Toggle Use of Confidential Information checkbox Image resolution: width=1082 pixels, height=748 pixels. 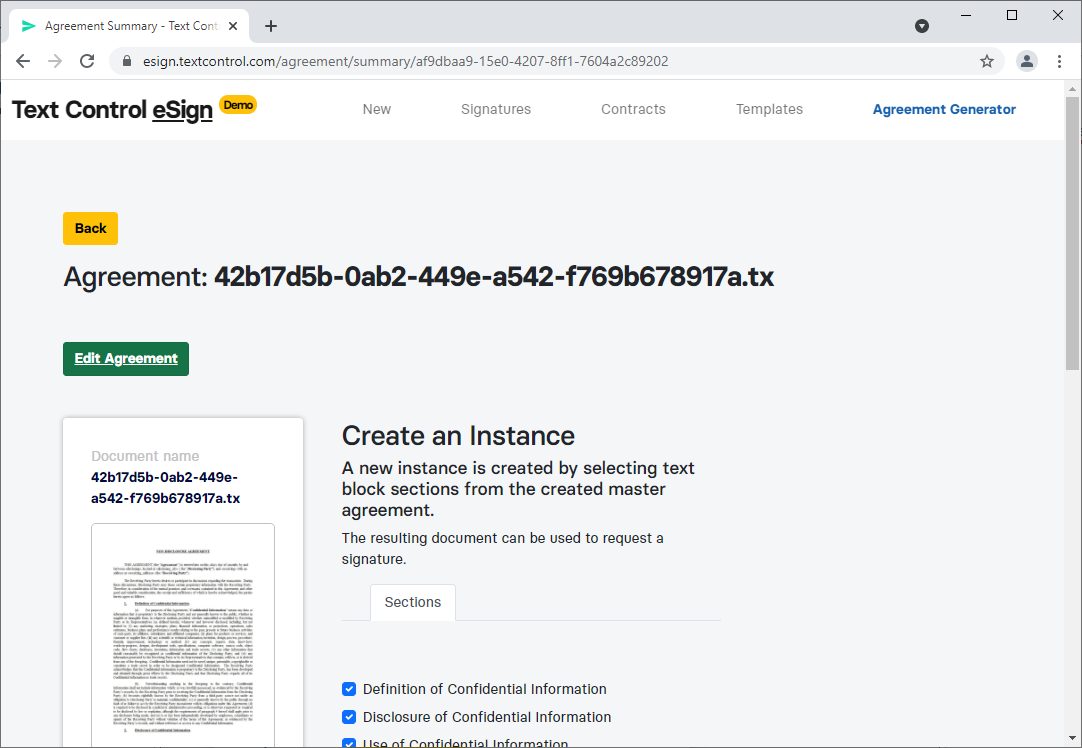349,743
